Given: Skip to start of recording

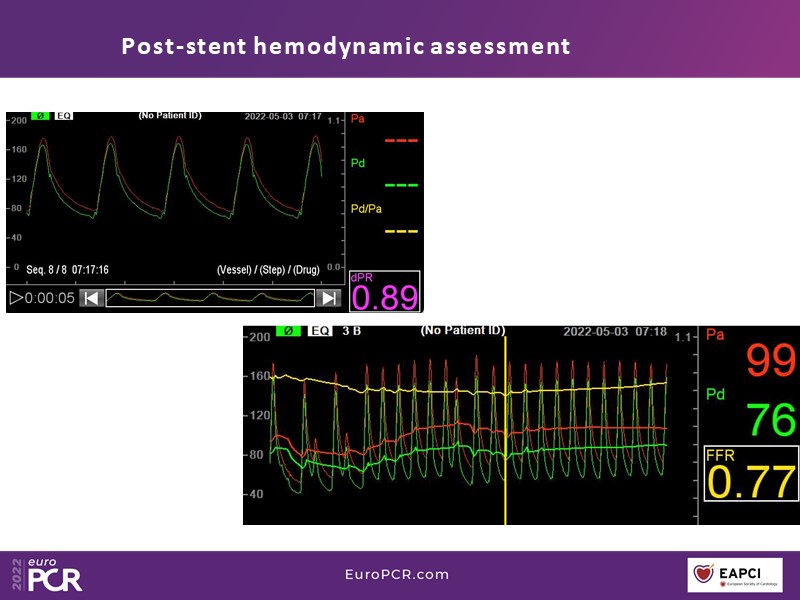Looking at the screenshot, I should (x=91, y=298).
